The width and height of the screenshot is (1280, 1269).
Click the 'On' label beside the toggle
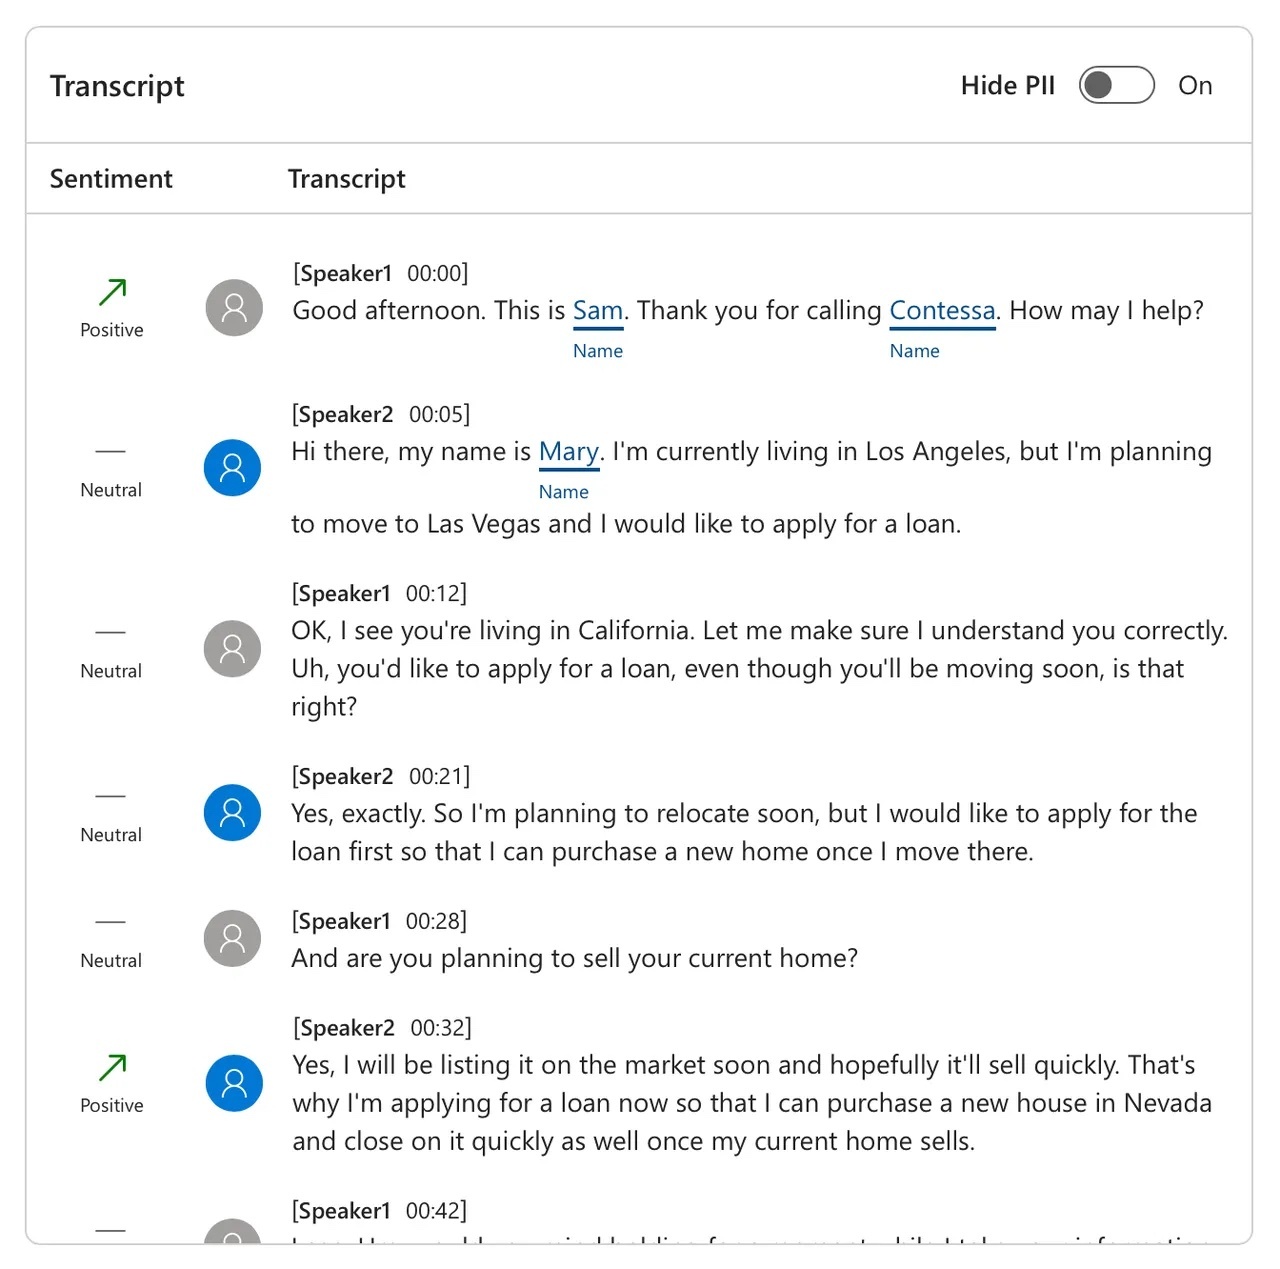tap(1194, 86)
